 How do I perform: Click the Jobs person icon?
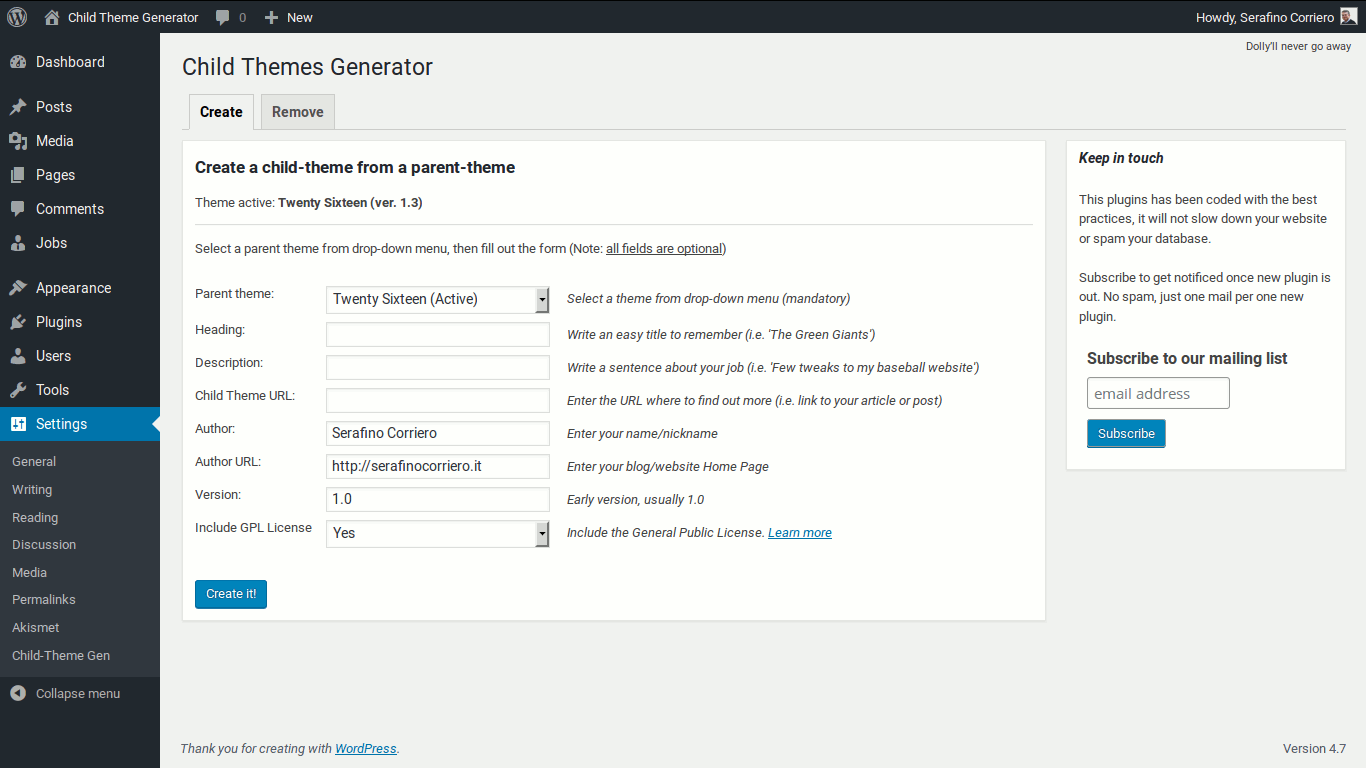click(x=18, y=243)
